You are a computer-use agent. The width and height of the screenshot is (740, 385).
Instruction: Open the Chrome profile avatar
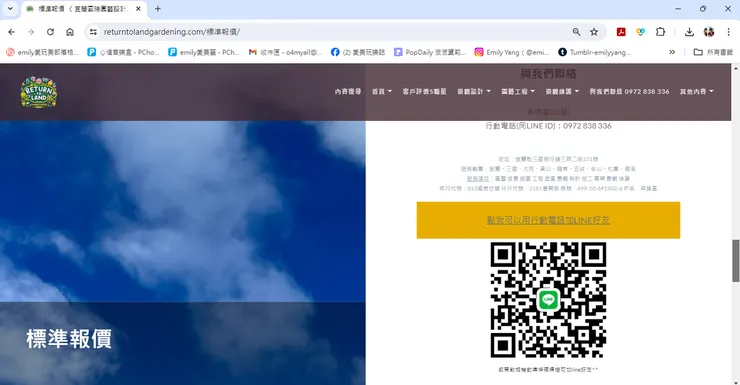[x=709, y=32]
